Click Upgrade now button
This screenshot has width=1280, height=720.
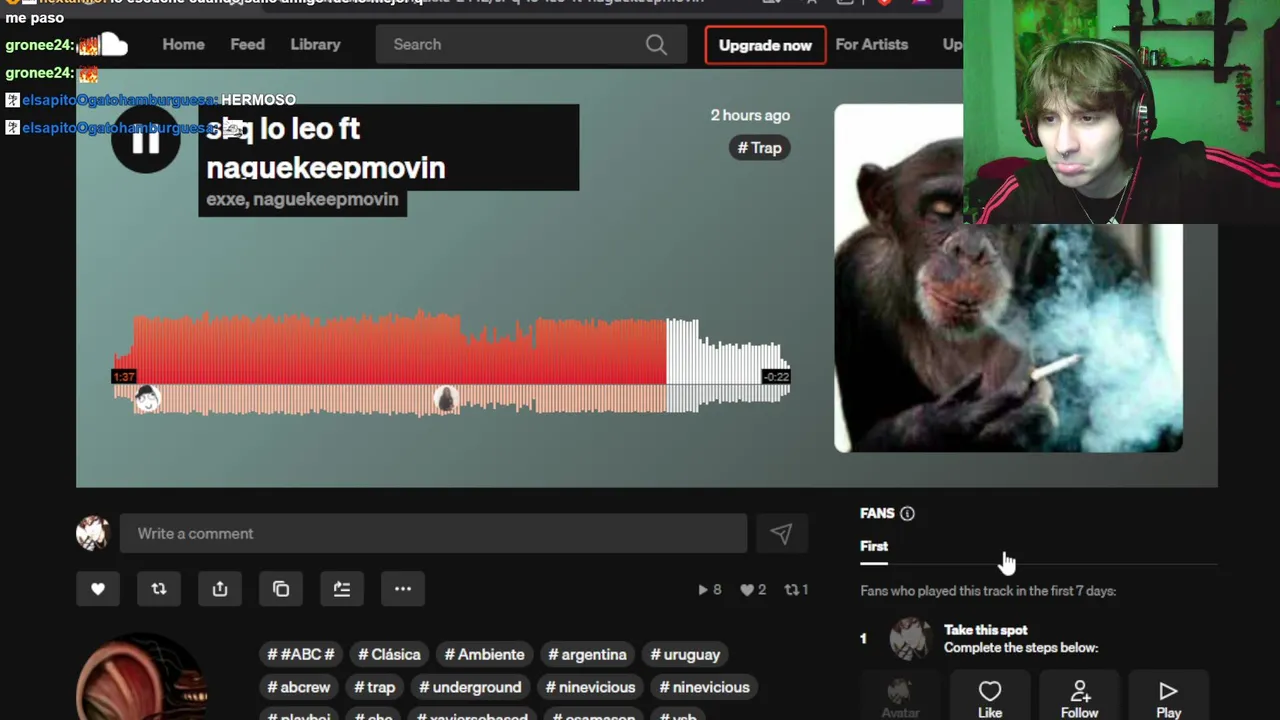point(765,45)
